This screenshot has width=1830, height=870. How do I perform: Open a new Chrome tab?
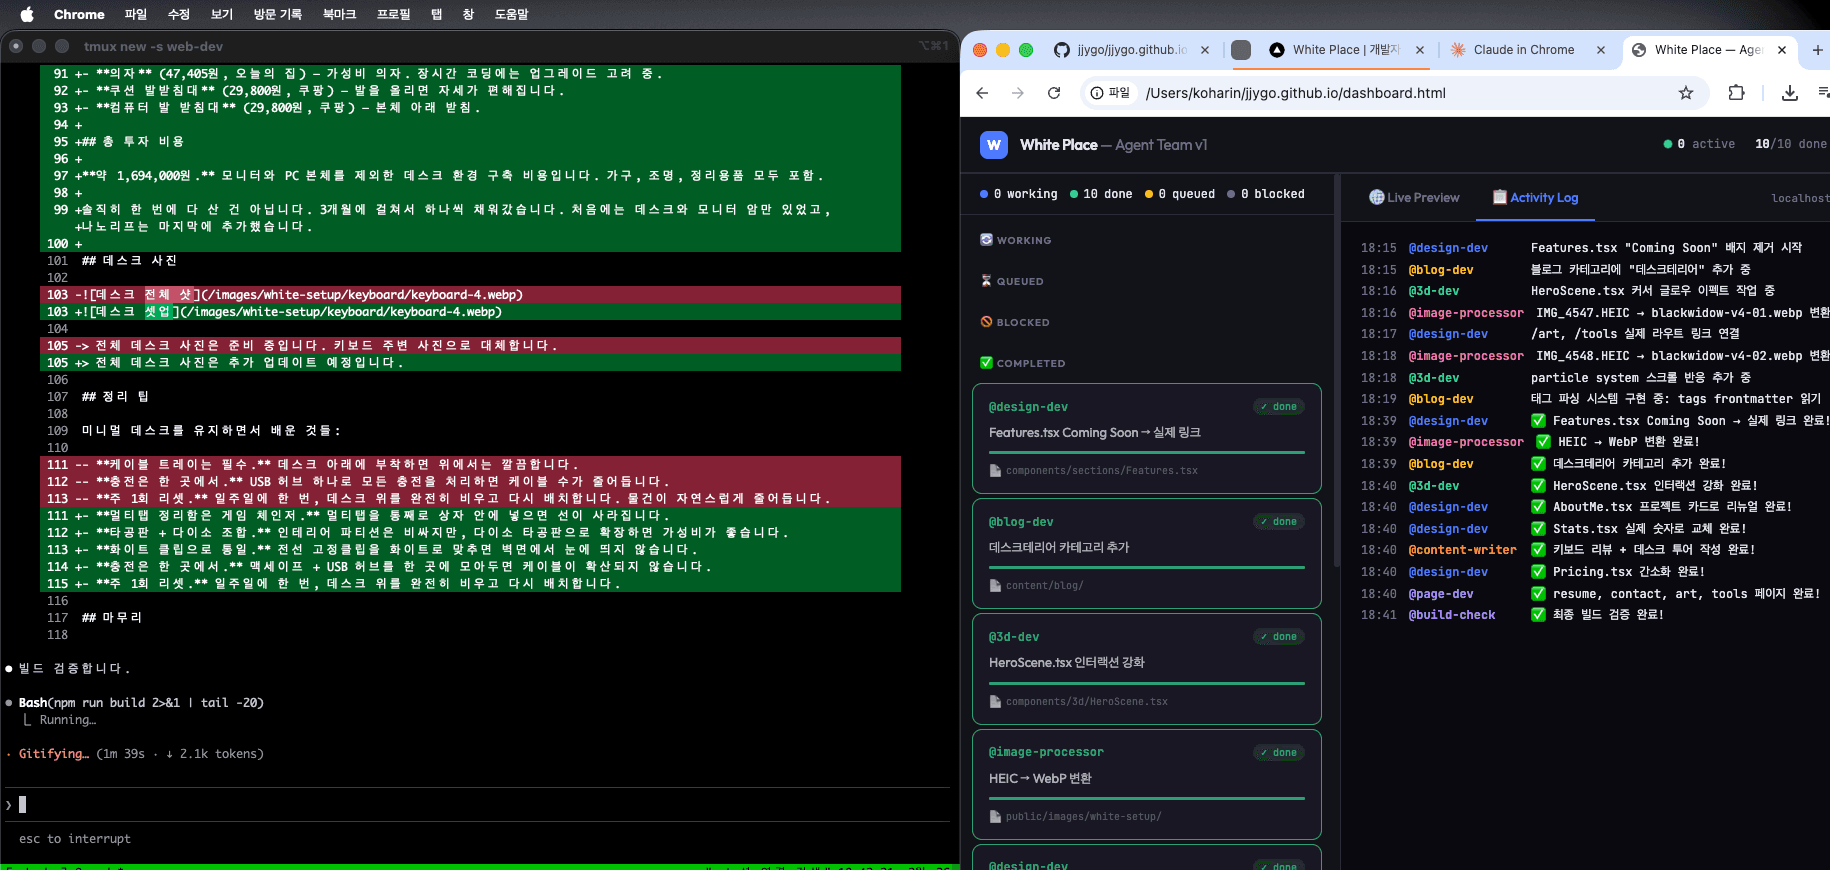tap(1818, 50)
